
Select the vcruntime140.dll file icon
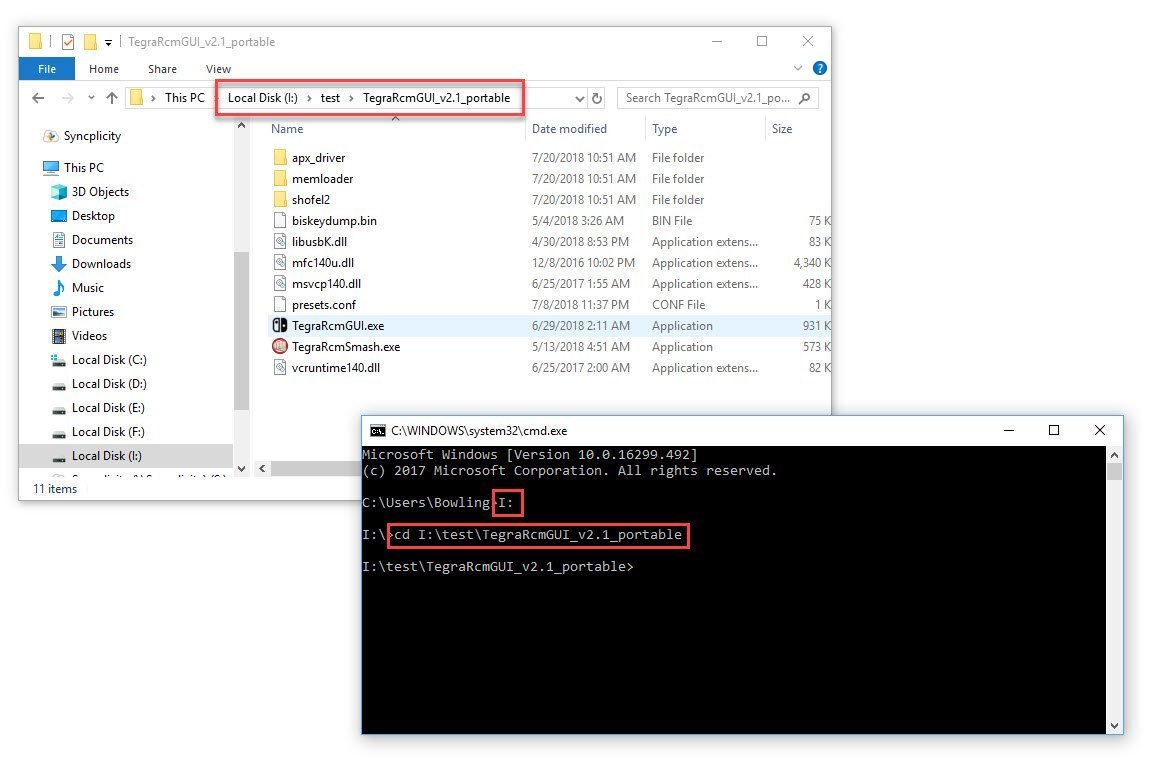[280, 368]
